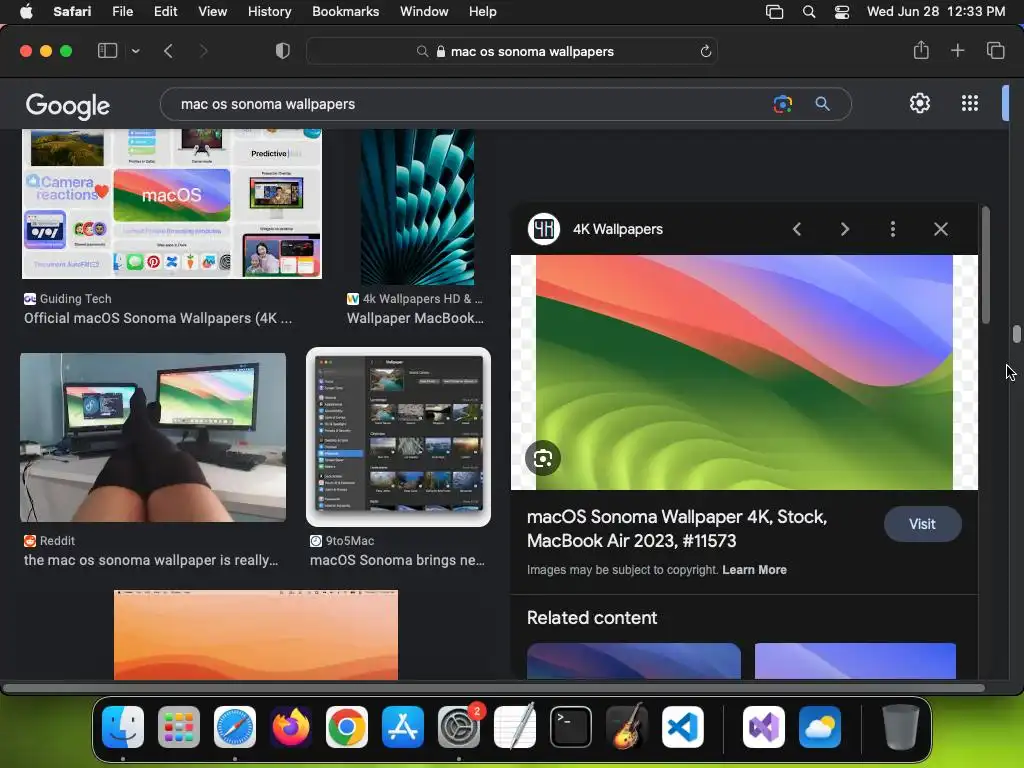Click the large Sonoma wallpaper preview image
Viewport: 1024px width, 768px height.
(744, 372)
